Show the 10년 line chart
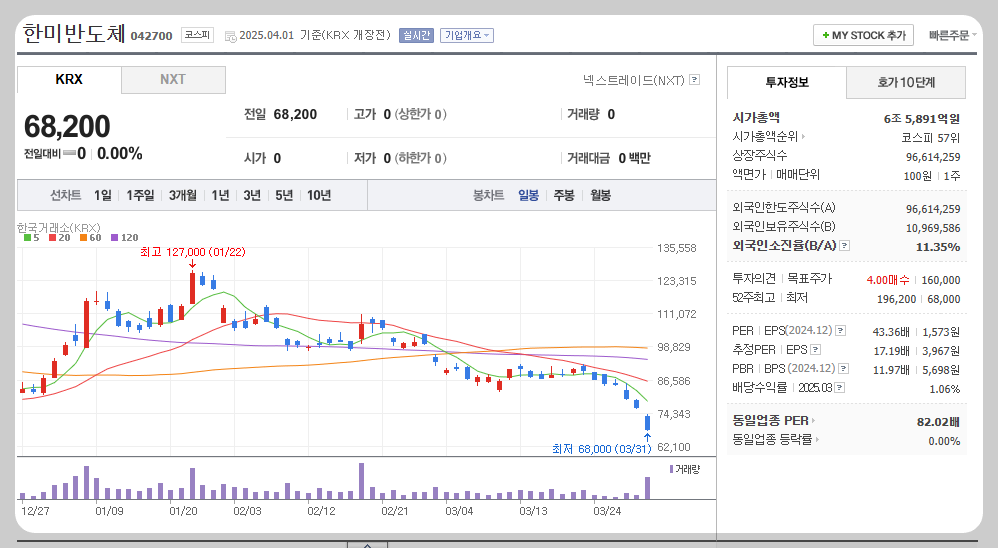Viewport: 998px width, 548px height. [x=319, y=195]
